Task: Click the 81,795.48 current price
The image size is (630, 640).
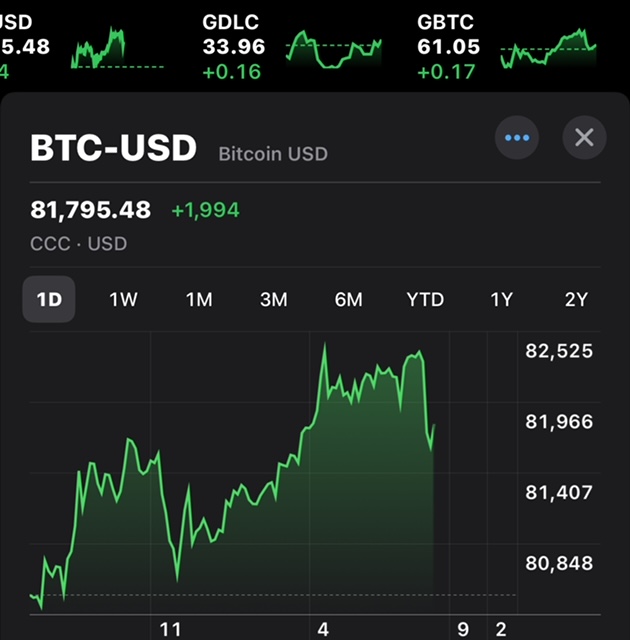Action: [x=91, y=210]
